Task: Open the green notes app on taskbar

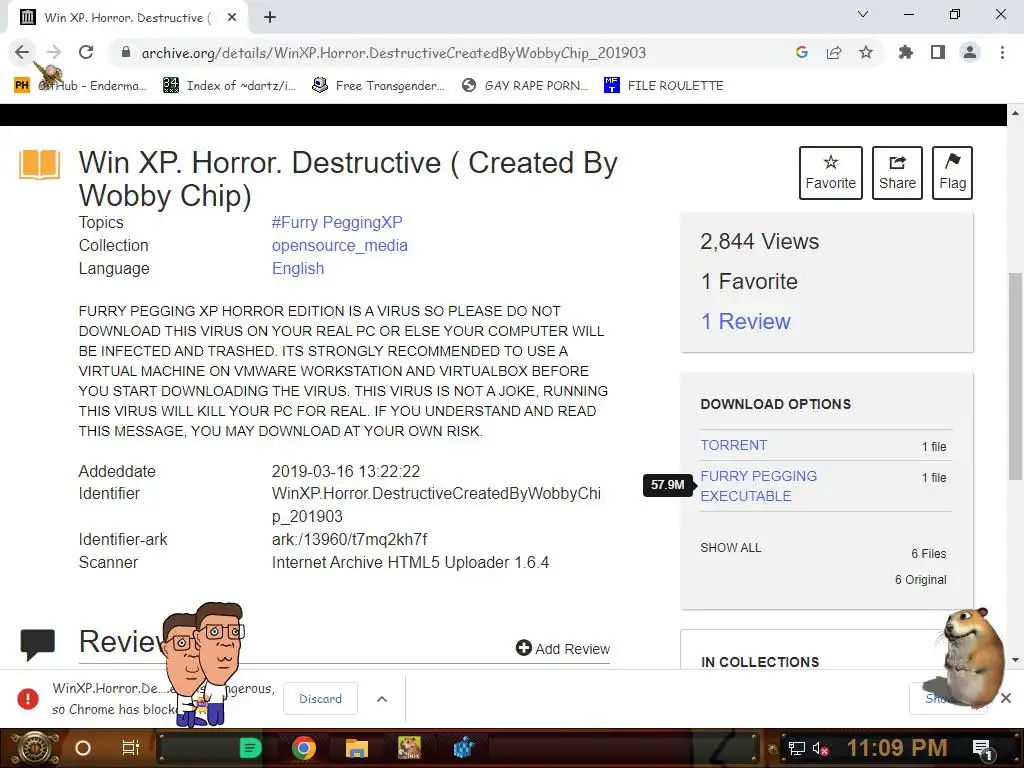Action: coord(250,748)
